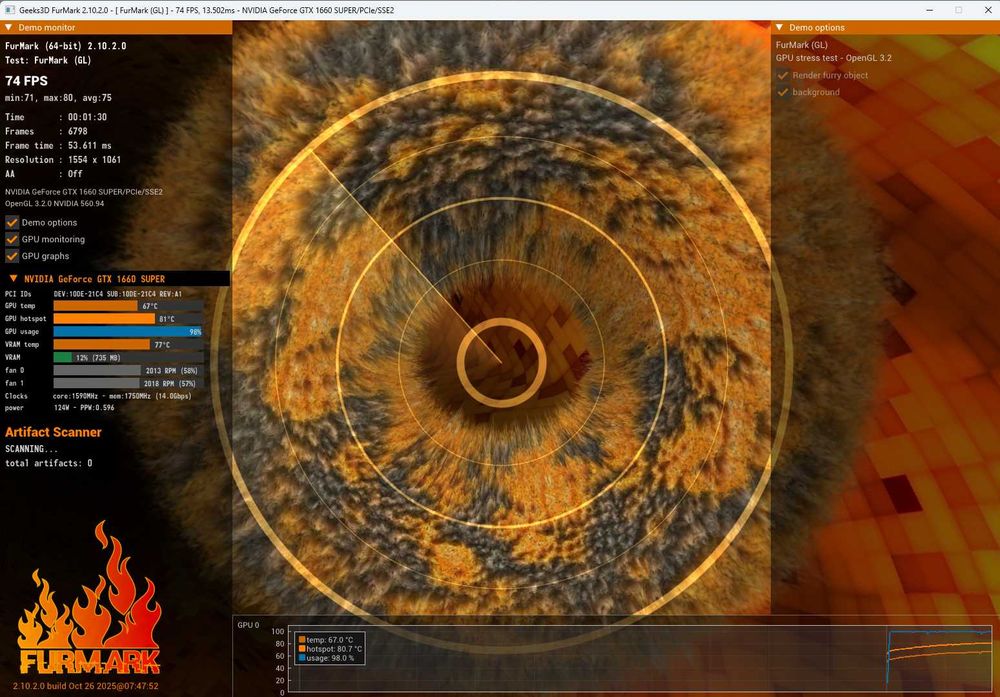Screen dimensions: 1000x697
Task: Click the FurMark flame logo
Action: [89, 598]
